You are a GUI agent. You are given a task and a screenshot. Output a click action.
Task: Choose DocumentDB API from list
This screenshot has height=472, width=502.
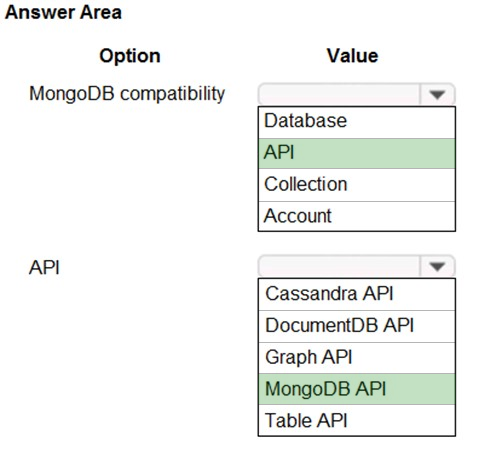tap(357, 326)
